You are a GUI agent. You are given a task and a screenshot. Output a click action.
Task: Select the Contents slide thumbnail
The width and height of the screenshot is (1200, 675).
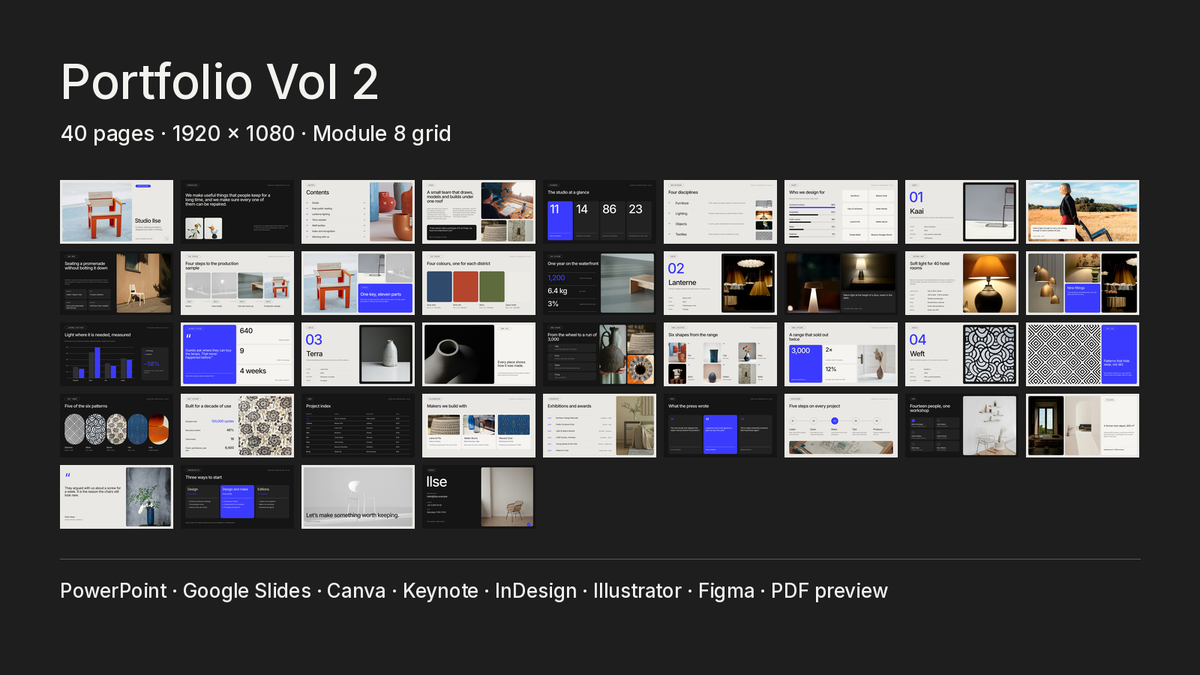click(x=358, y=212)
